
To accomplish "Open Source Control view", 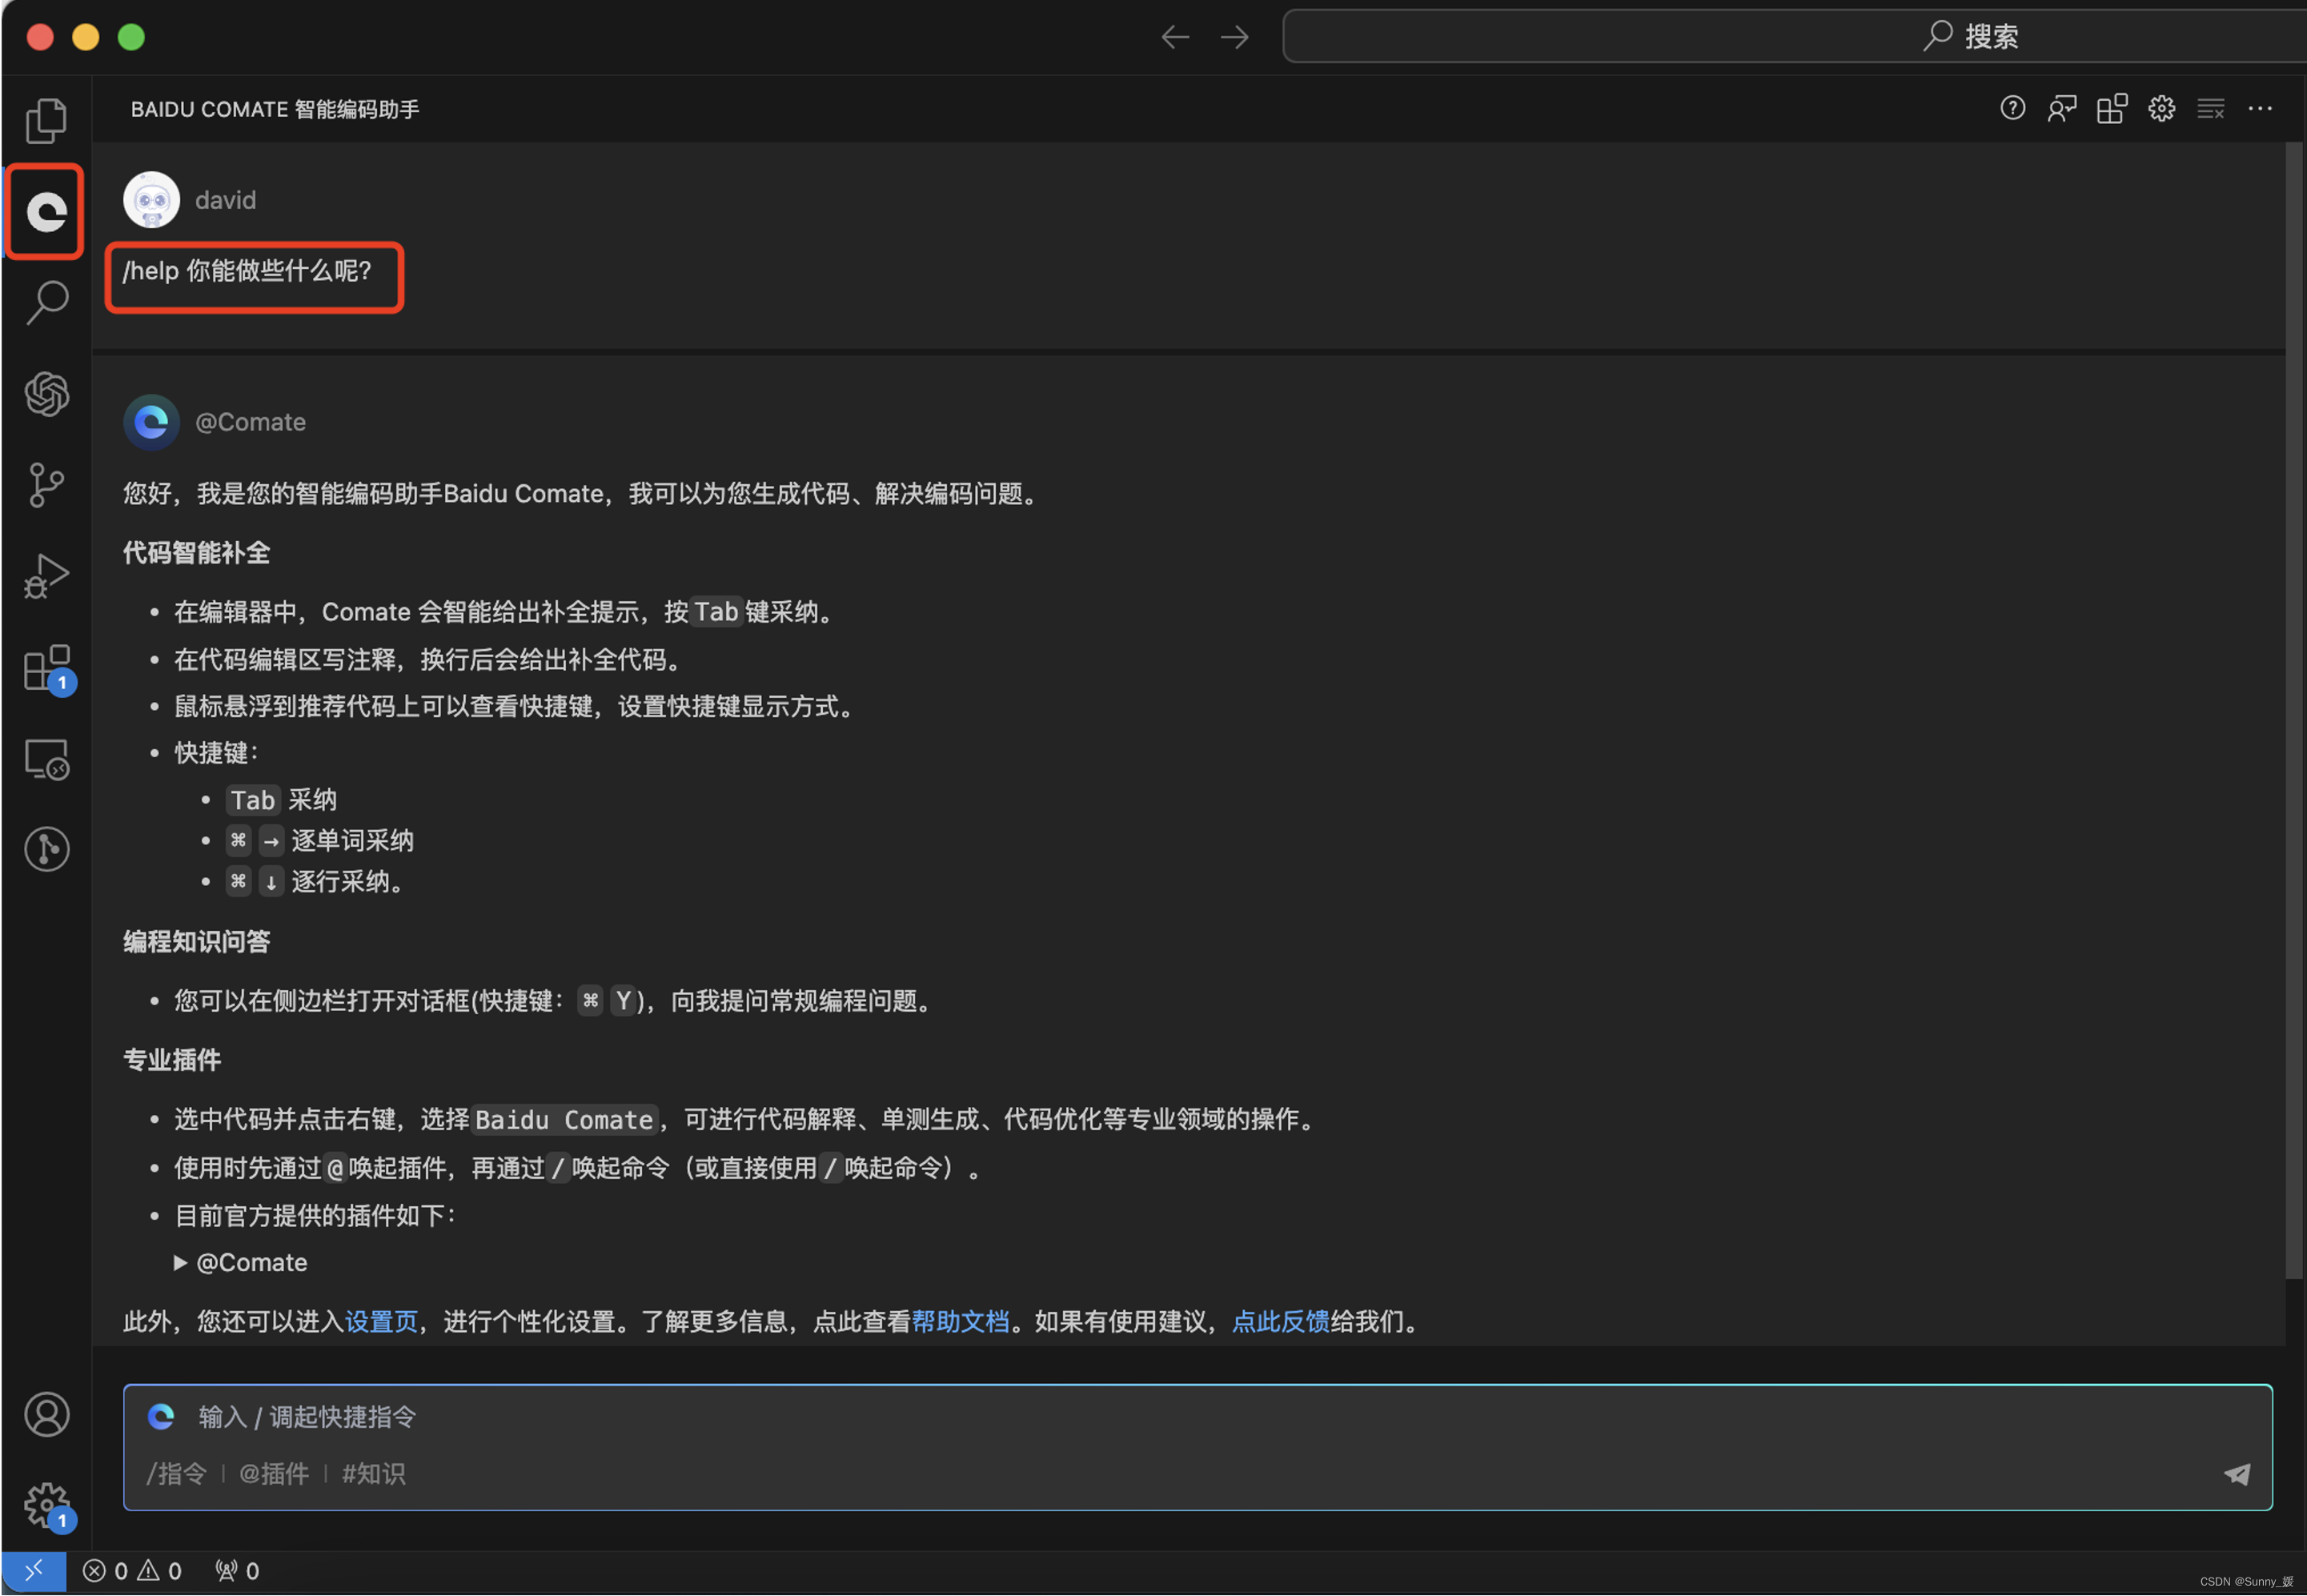I will (x=46, y=485).
